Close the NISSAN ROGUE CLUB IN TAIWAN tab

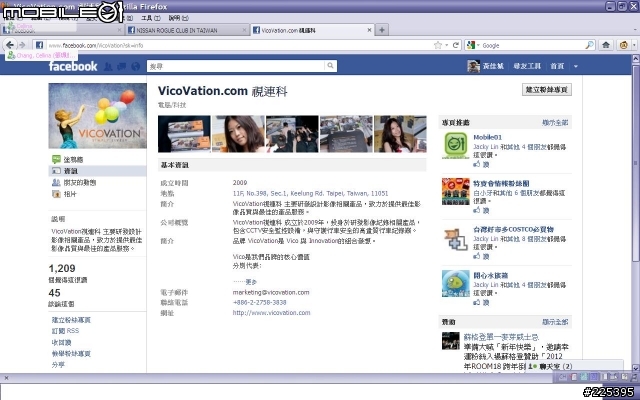(244, 30)
